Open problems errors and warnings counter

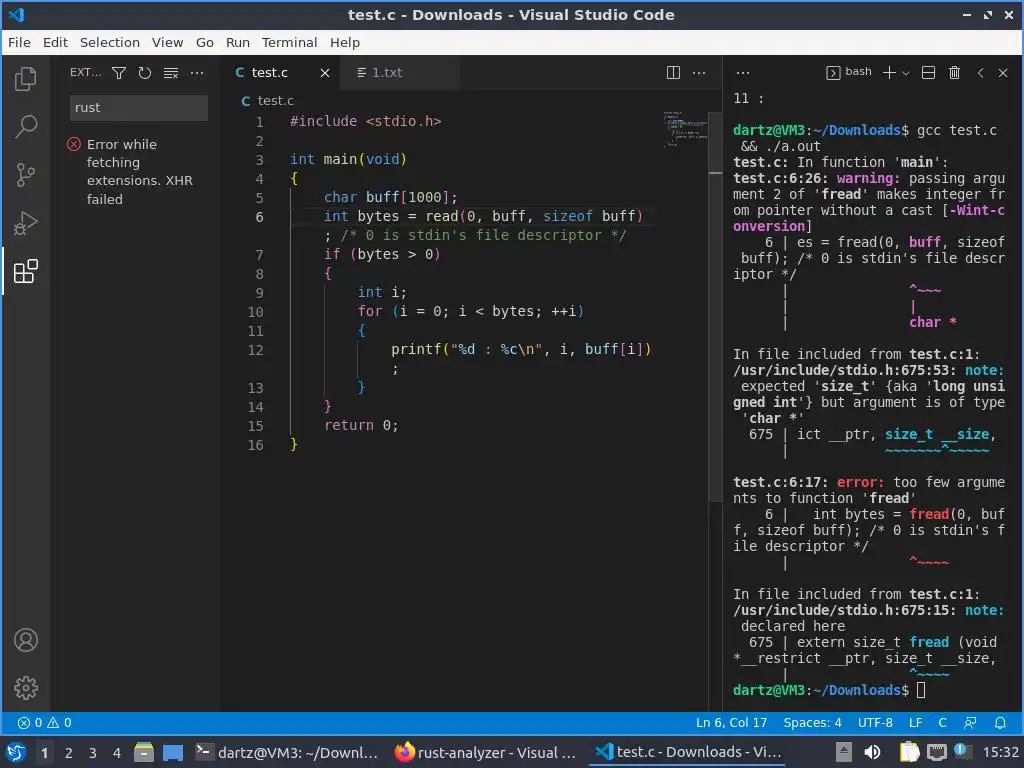pos(44,722)
